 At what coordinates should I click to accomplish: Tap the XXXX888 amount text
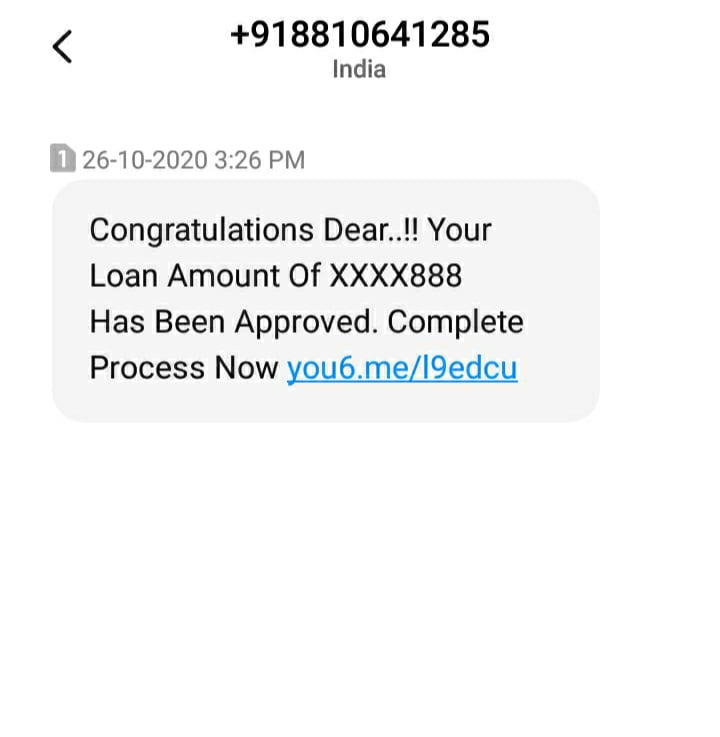pyautogui.click(x=395, y=276)
